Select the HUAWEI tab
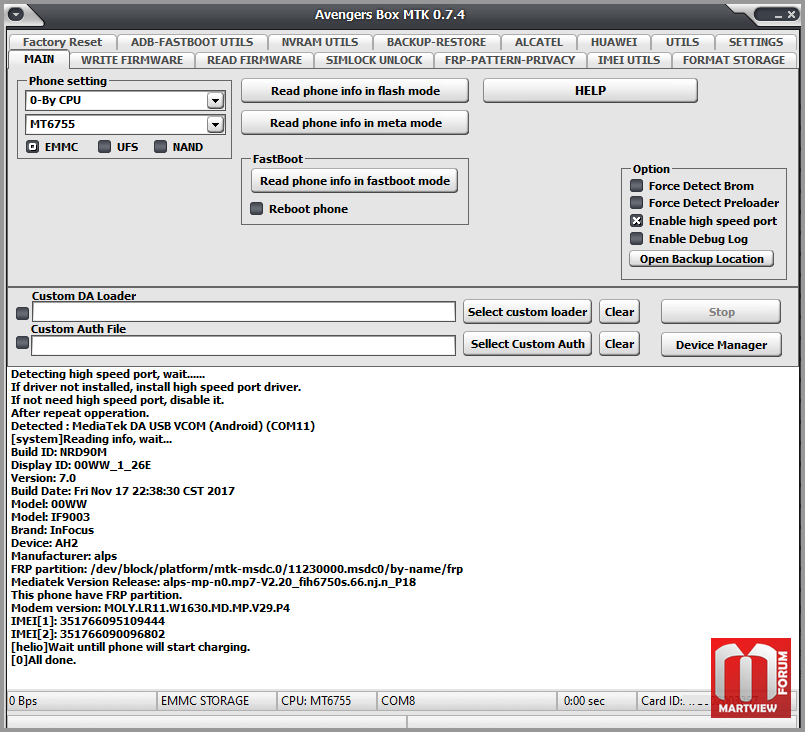 [x=614, y=42]
